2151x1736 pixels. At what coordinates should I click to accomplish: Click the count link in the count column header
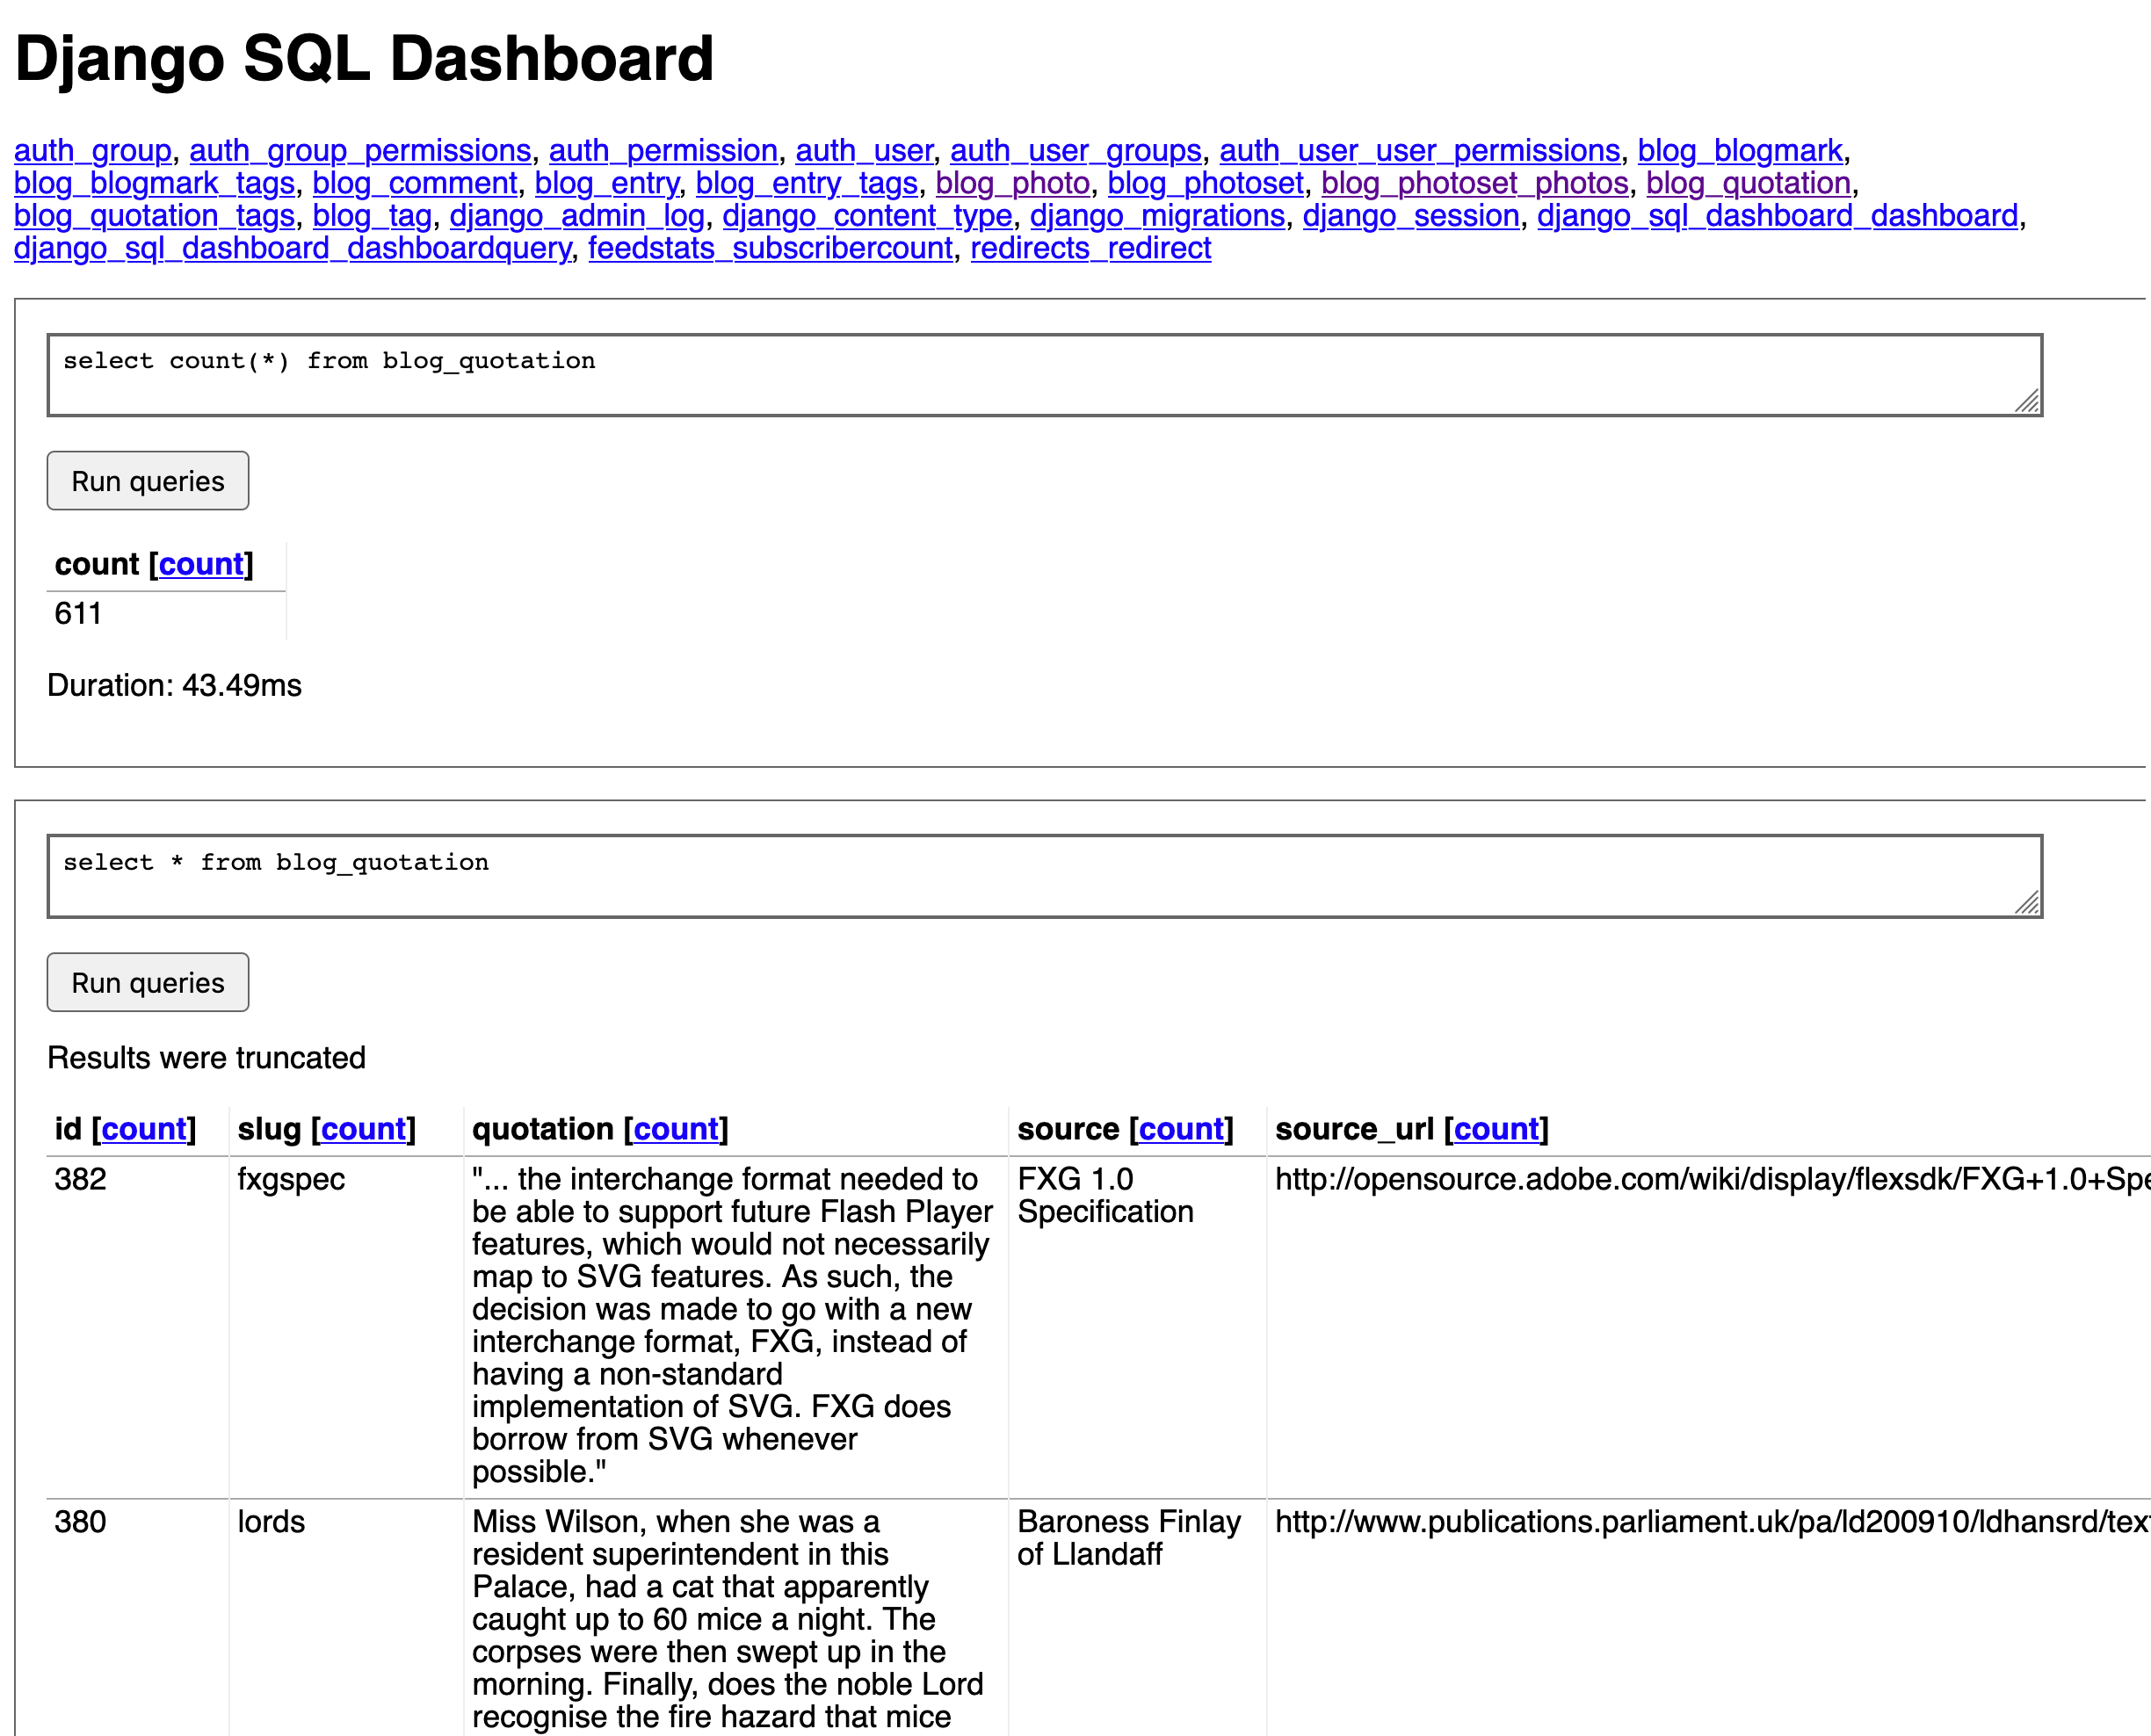click(x=201, y=565)
